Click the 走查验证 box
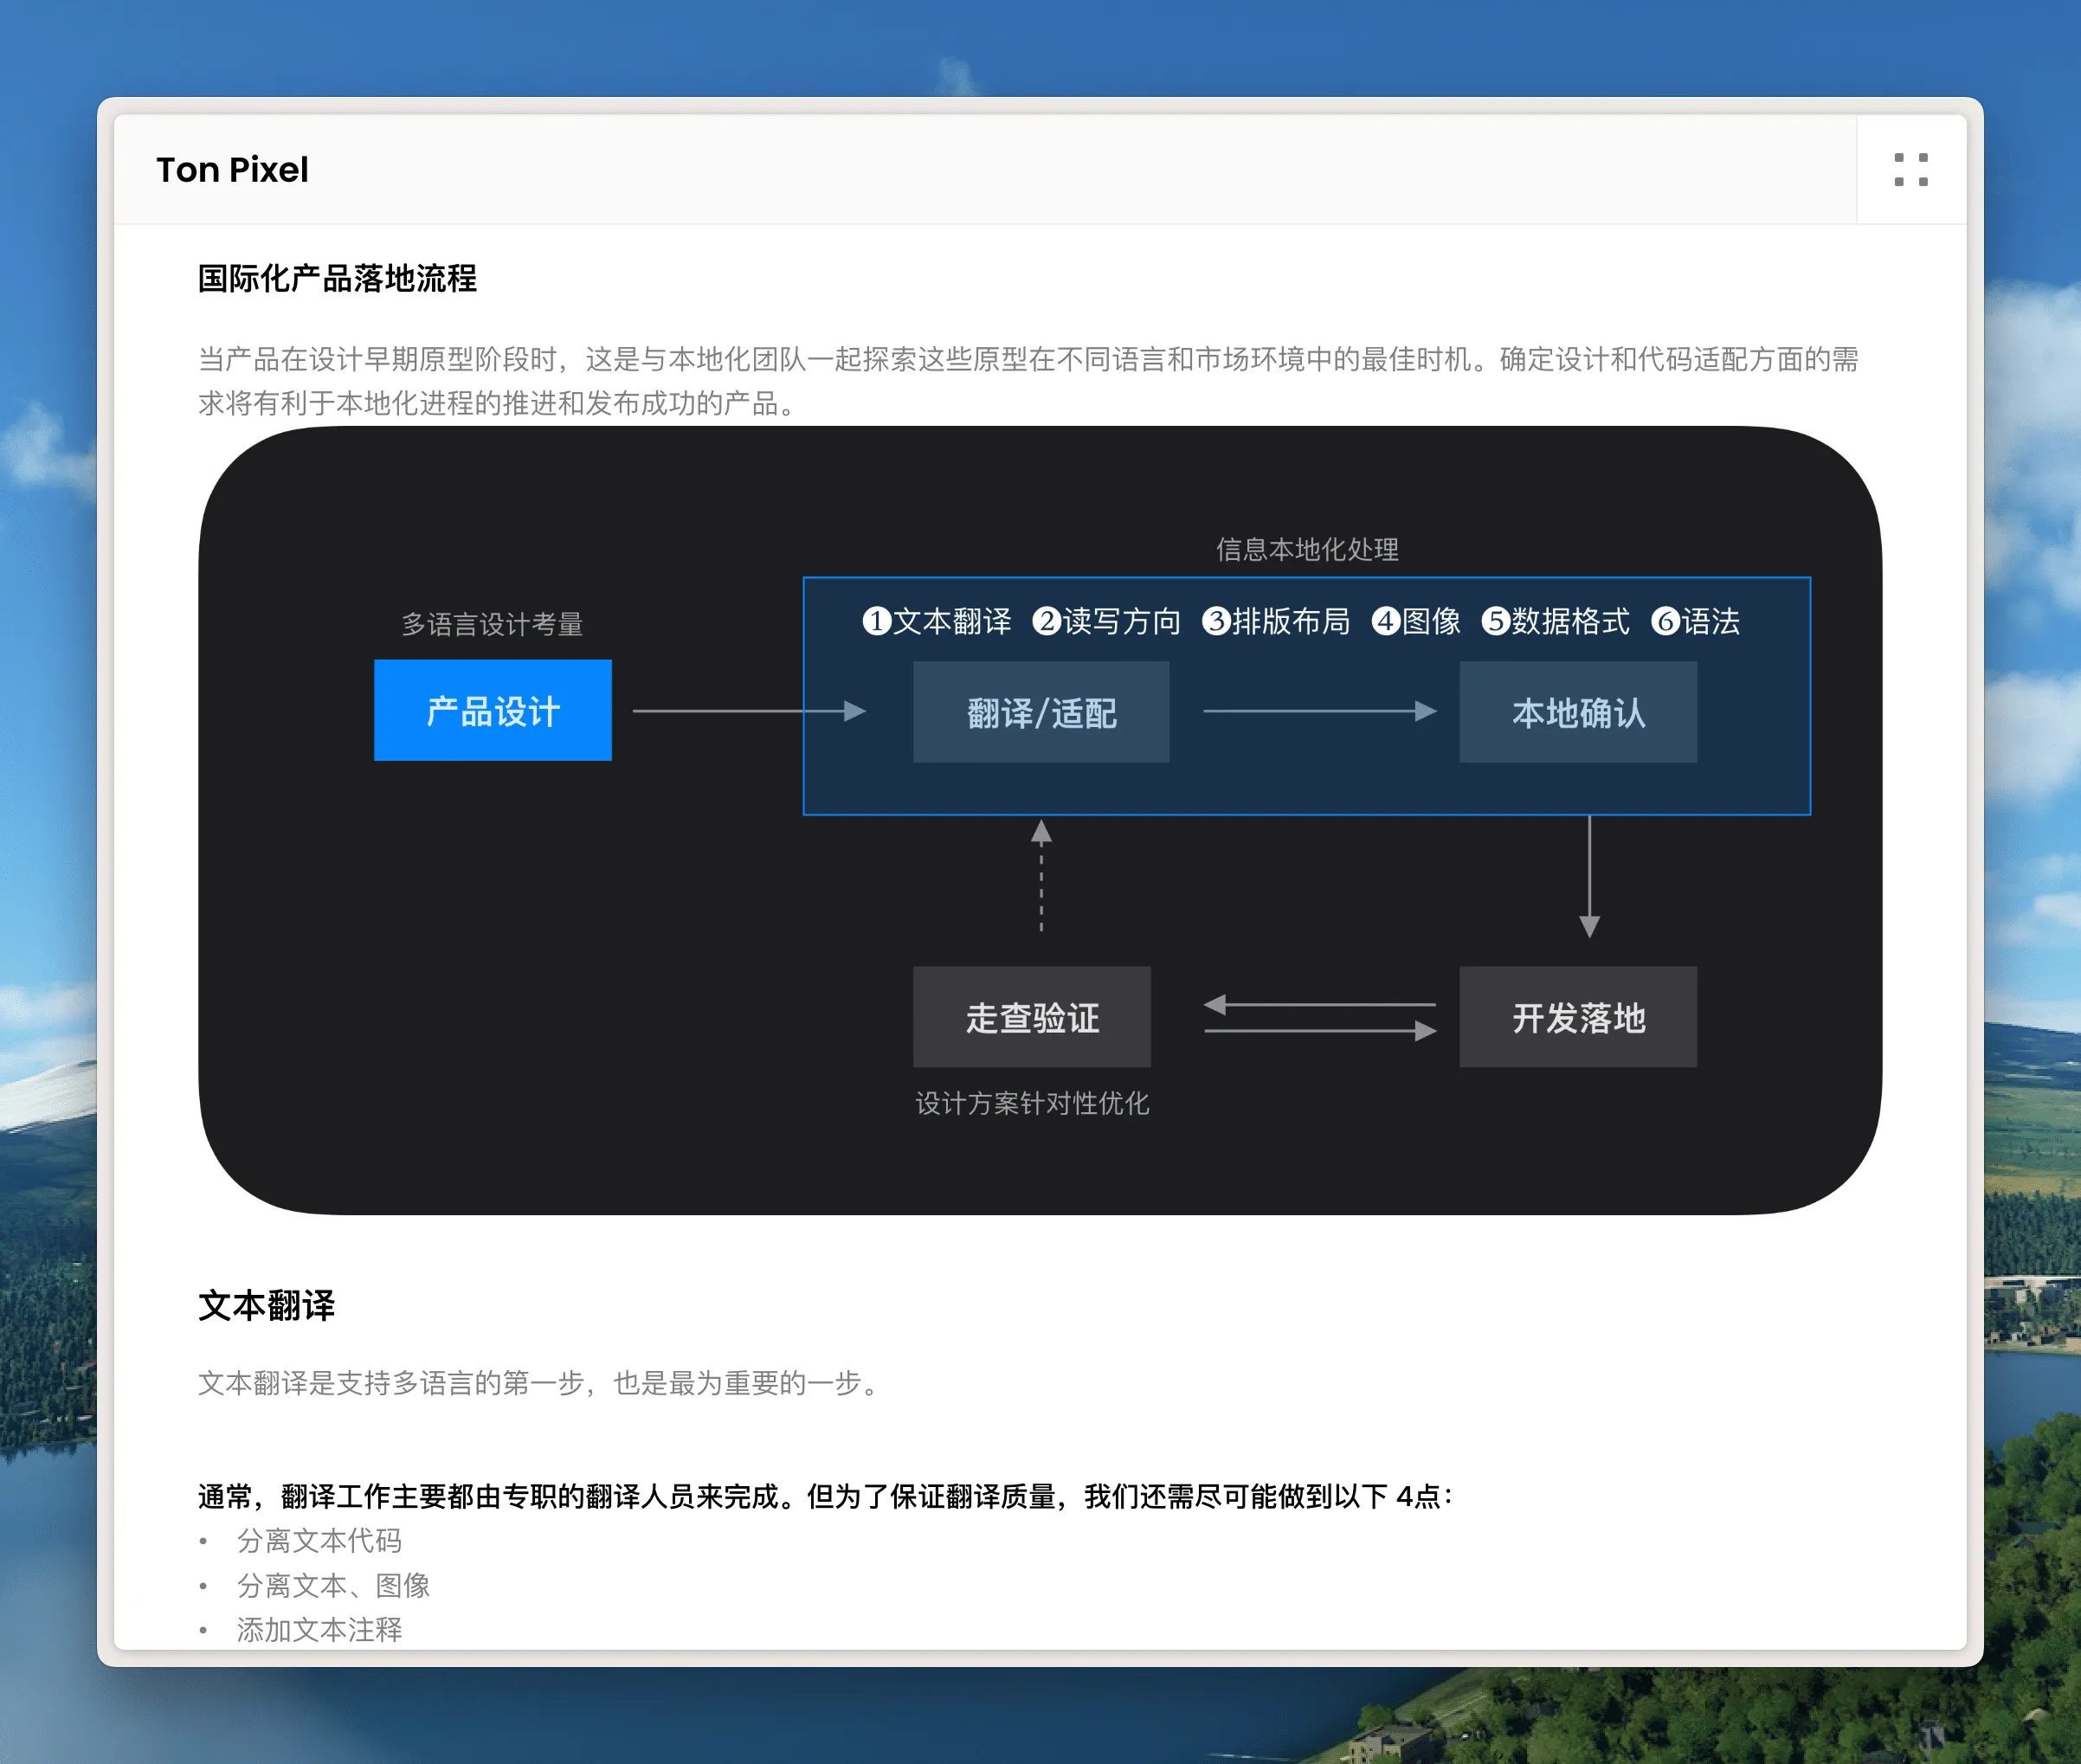 pyautogui.click(x=1031, y=1017)
